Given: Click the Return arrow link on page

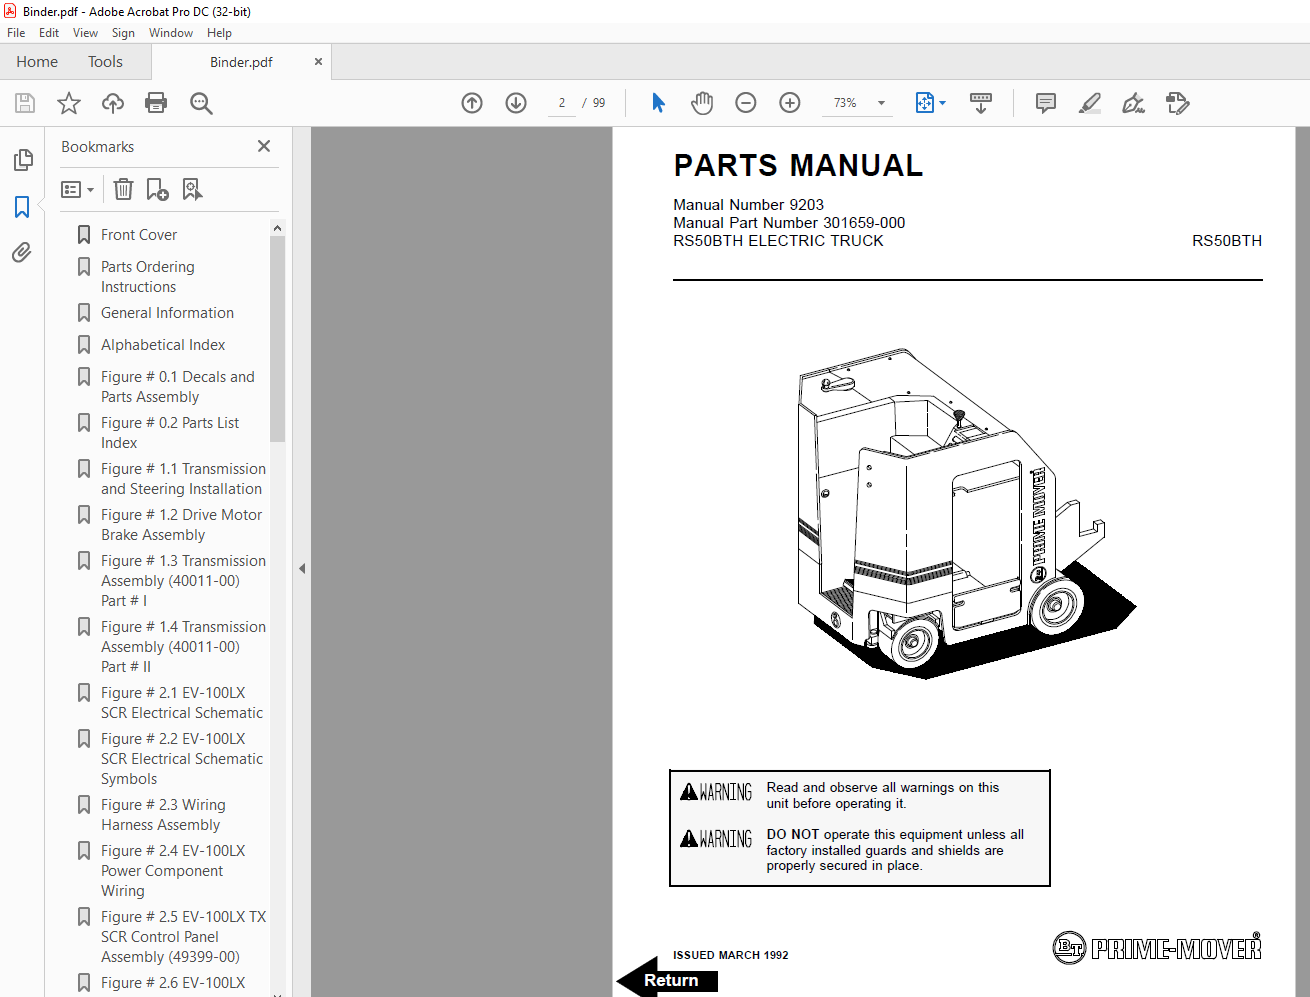Looking at the screenshot, I should (x=667, y=980).
